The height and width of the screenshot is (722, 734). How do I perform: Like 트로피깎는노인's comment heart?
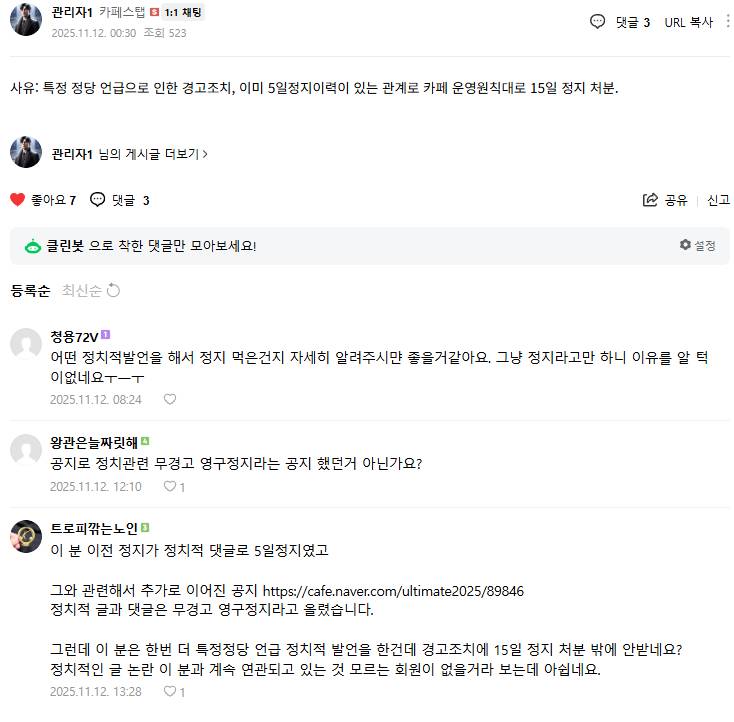(x=170, y=691)
